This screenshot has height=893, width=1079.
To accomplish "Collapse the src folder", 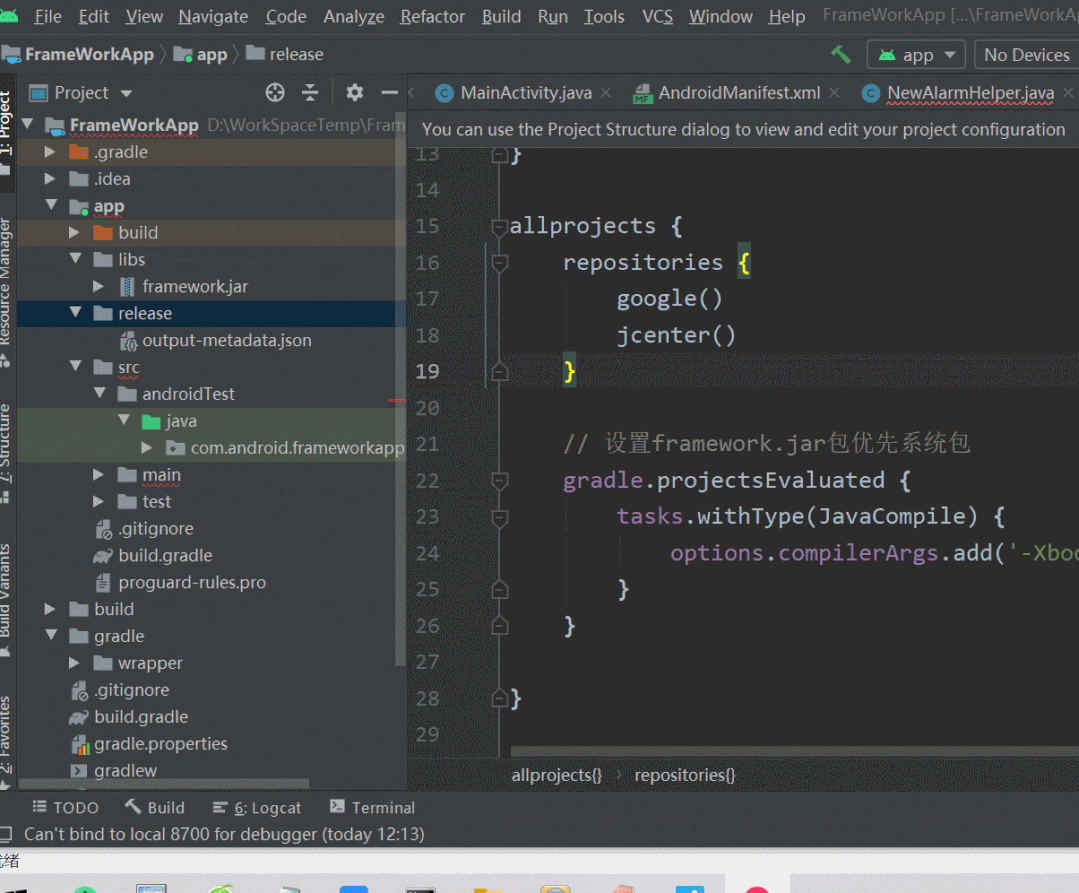I will point(76,366).
